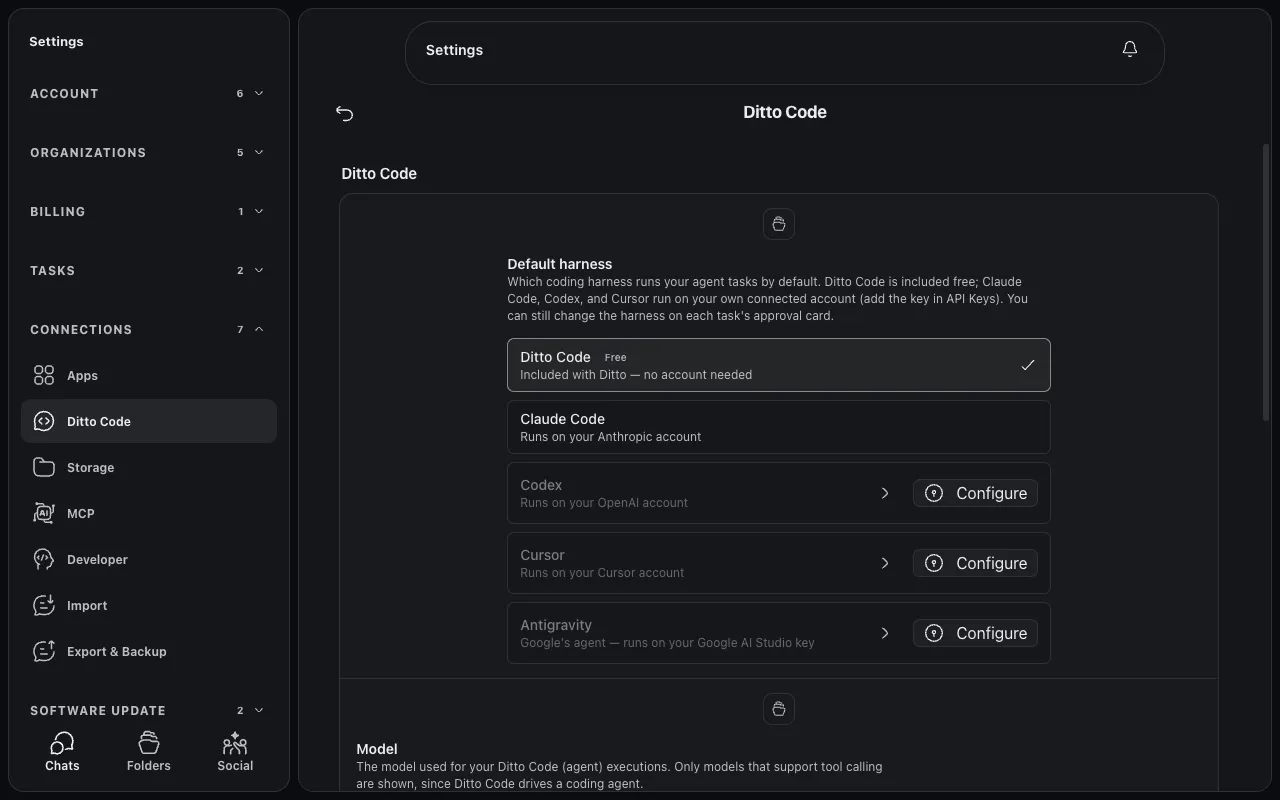Expand the Software Update section chevron
This screenshot has width=1280, height=800.
coord(259,710)
